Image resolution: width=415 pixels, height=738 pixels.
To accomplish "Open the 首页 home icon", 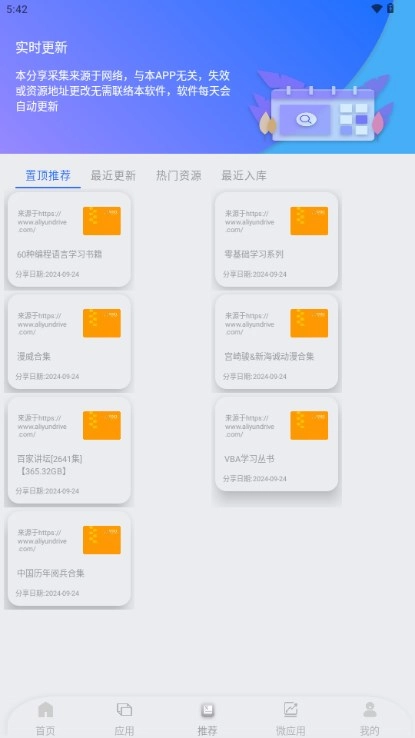I will click(46, 709).
